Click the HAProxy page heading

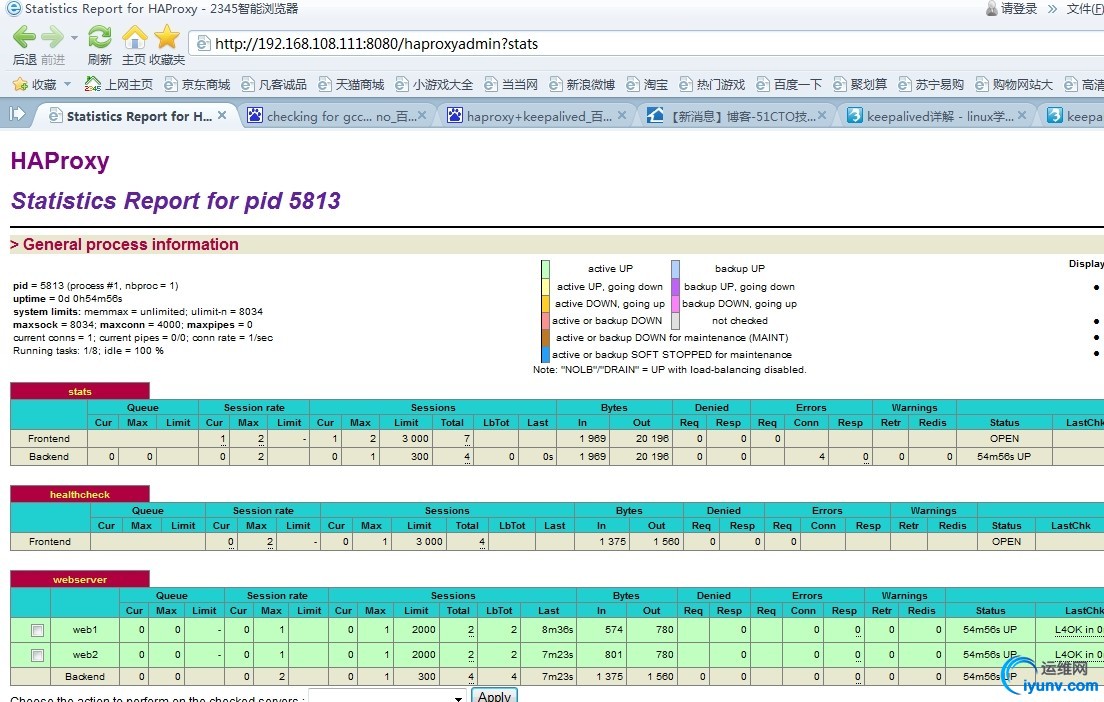[x=60, y=161]
